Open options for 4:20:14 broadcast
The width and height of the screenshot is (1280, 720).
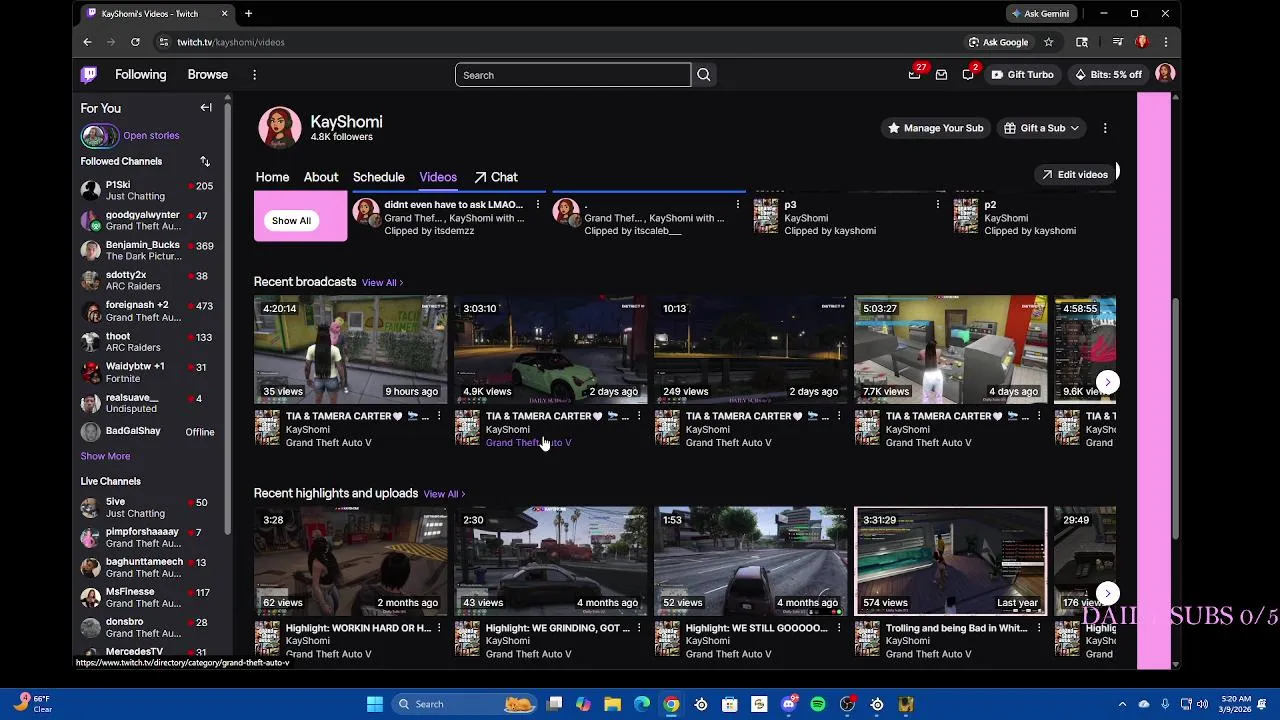(438, 416)
